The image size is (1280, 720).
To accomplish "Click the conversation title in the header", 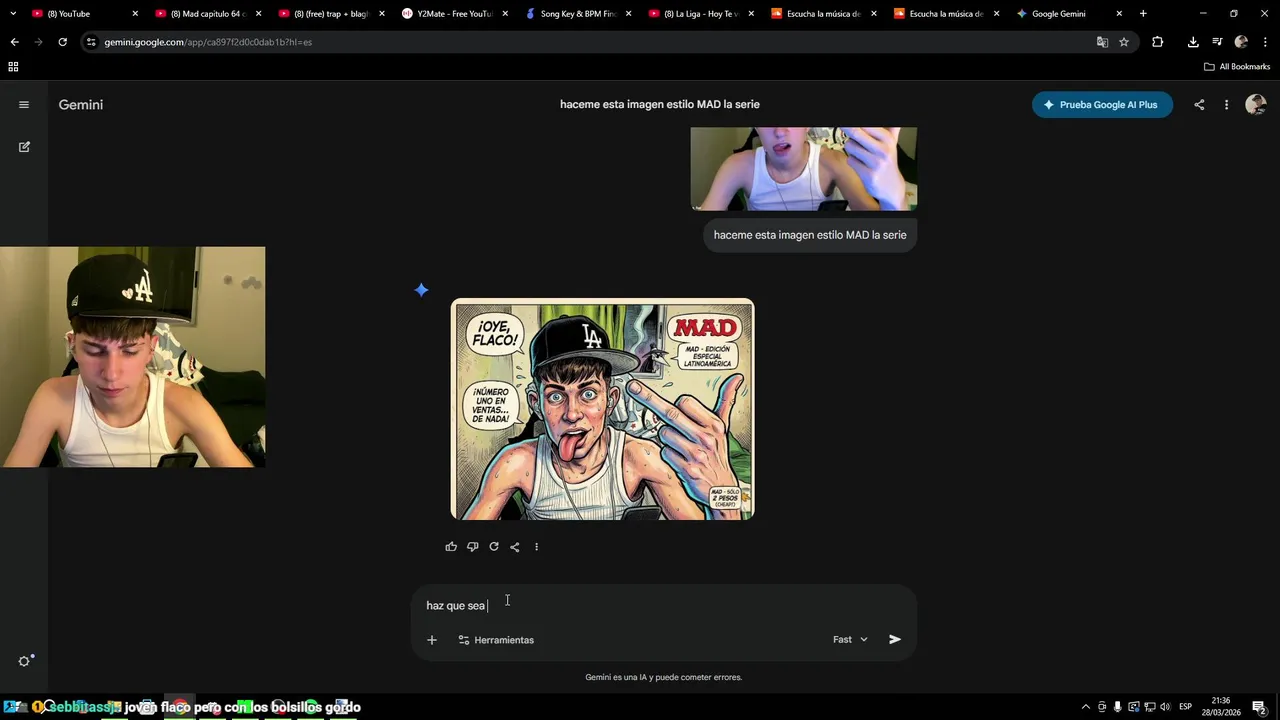I will 660,105.
